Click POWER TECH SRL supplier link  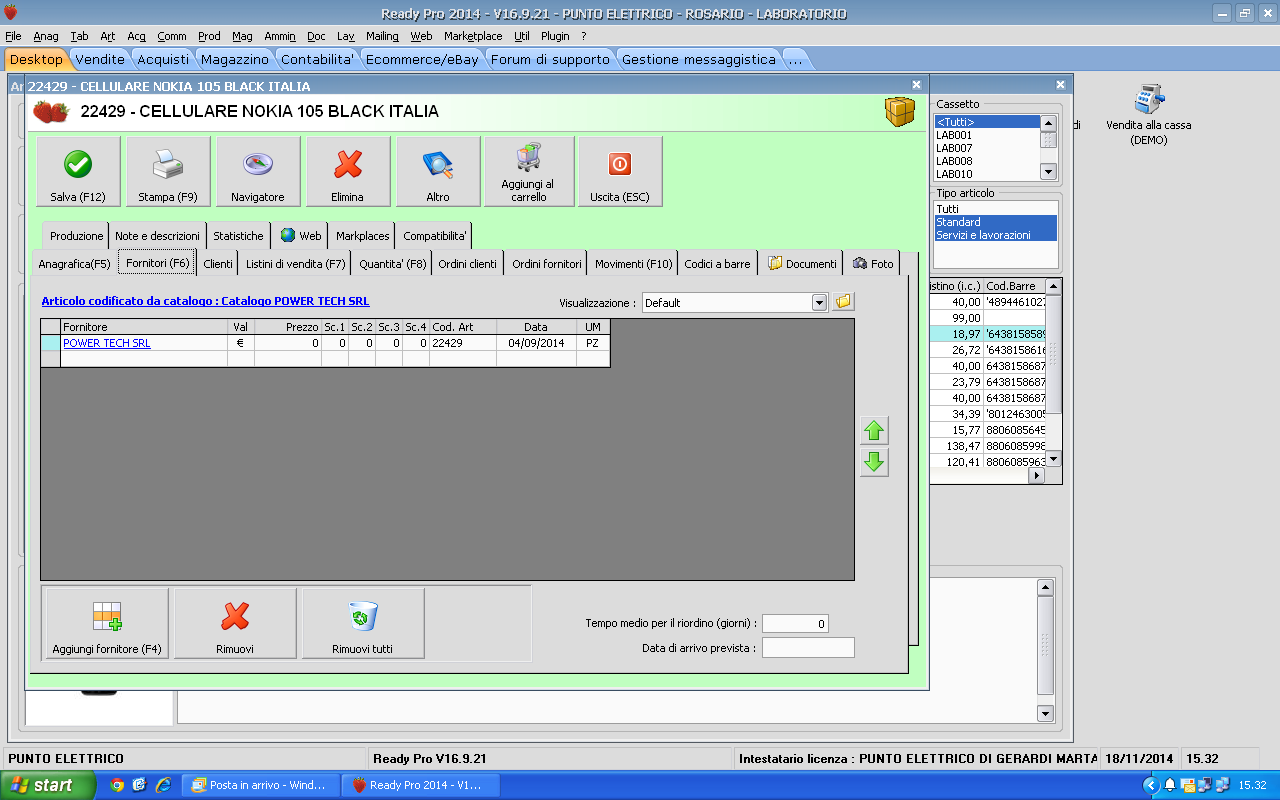click(x=107, y=343)
